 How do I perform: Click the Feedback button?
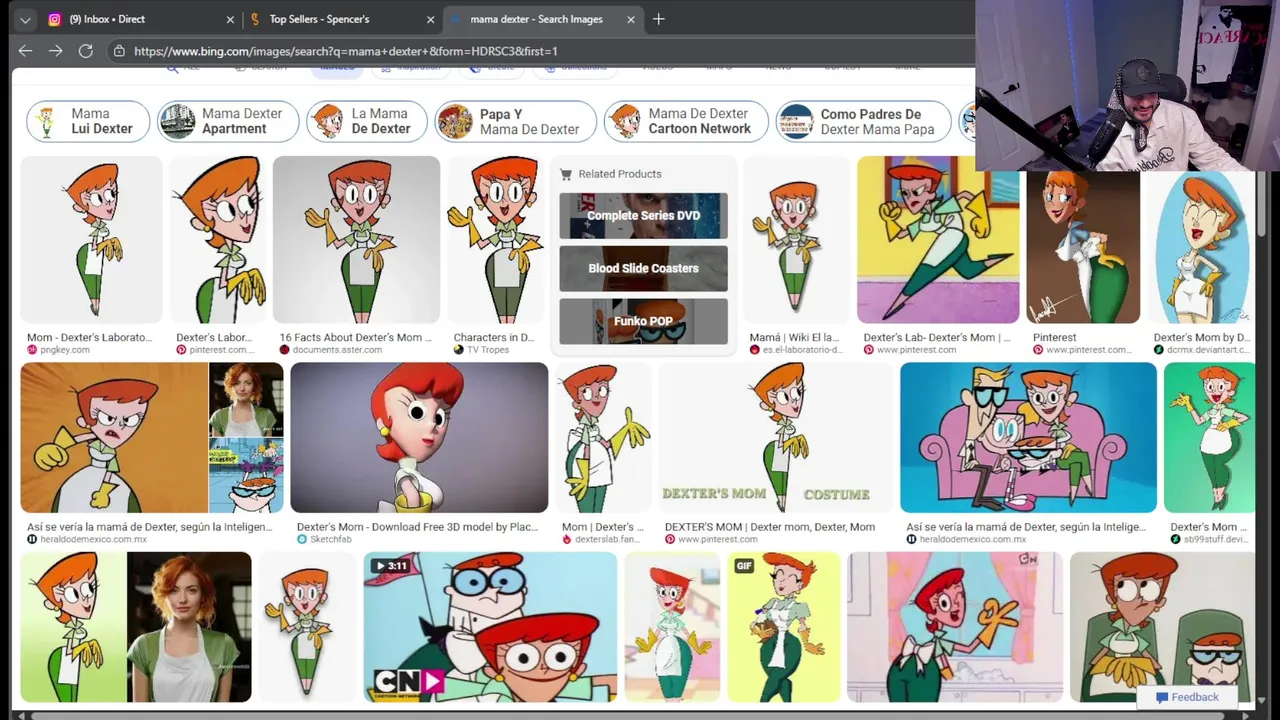[1187, 697]
